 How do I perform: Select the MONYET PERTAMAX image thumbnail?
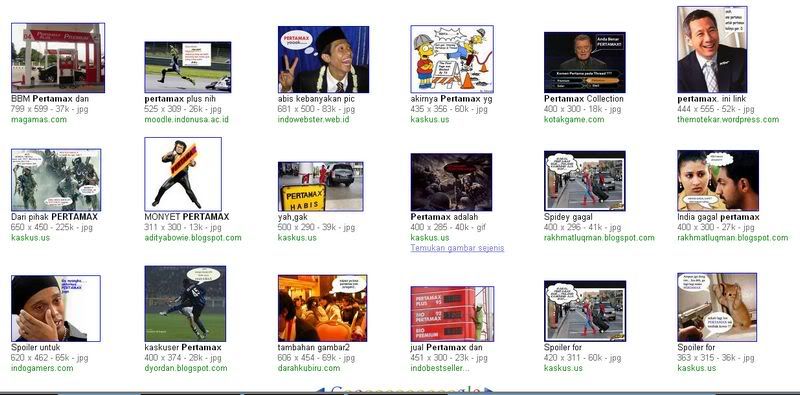183,174
